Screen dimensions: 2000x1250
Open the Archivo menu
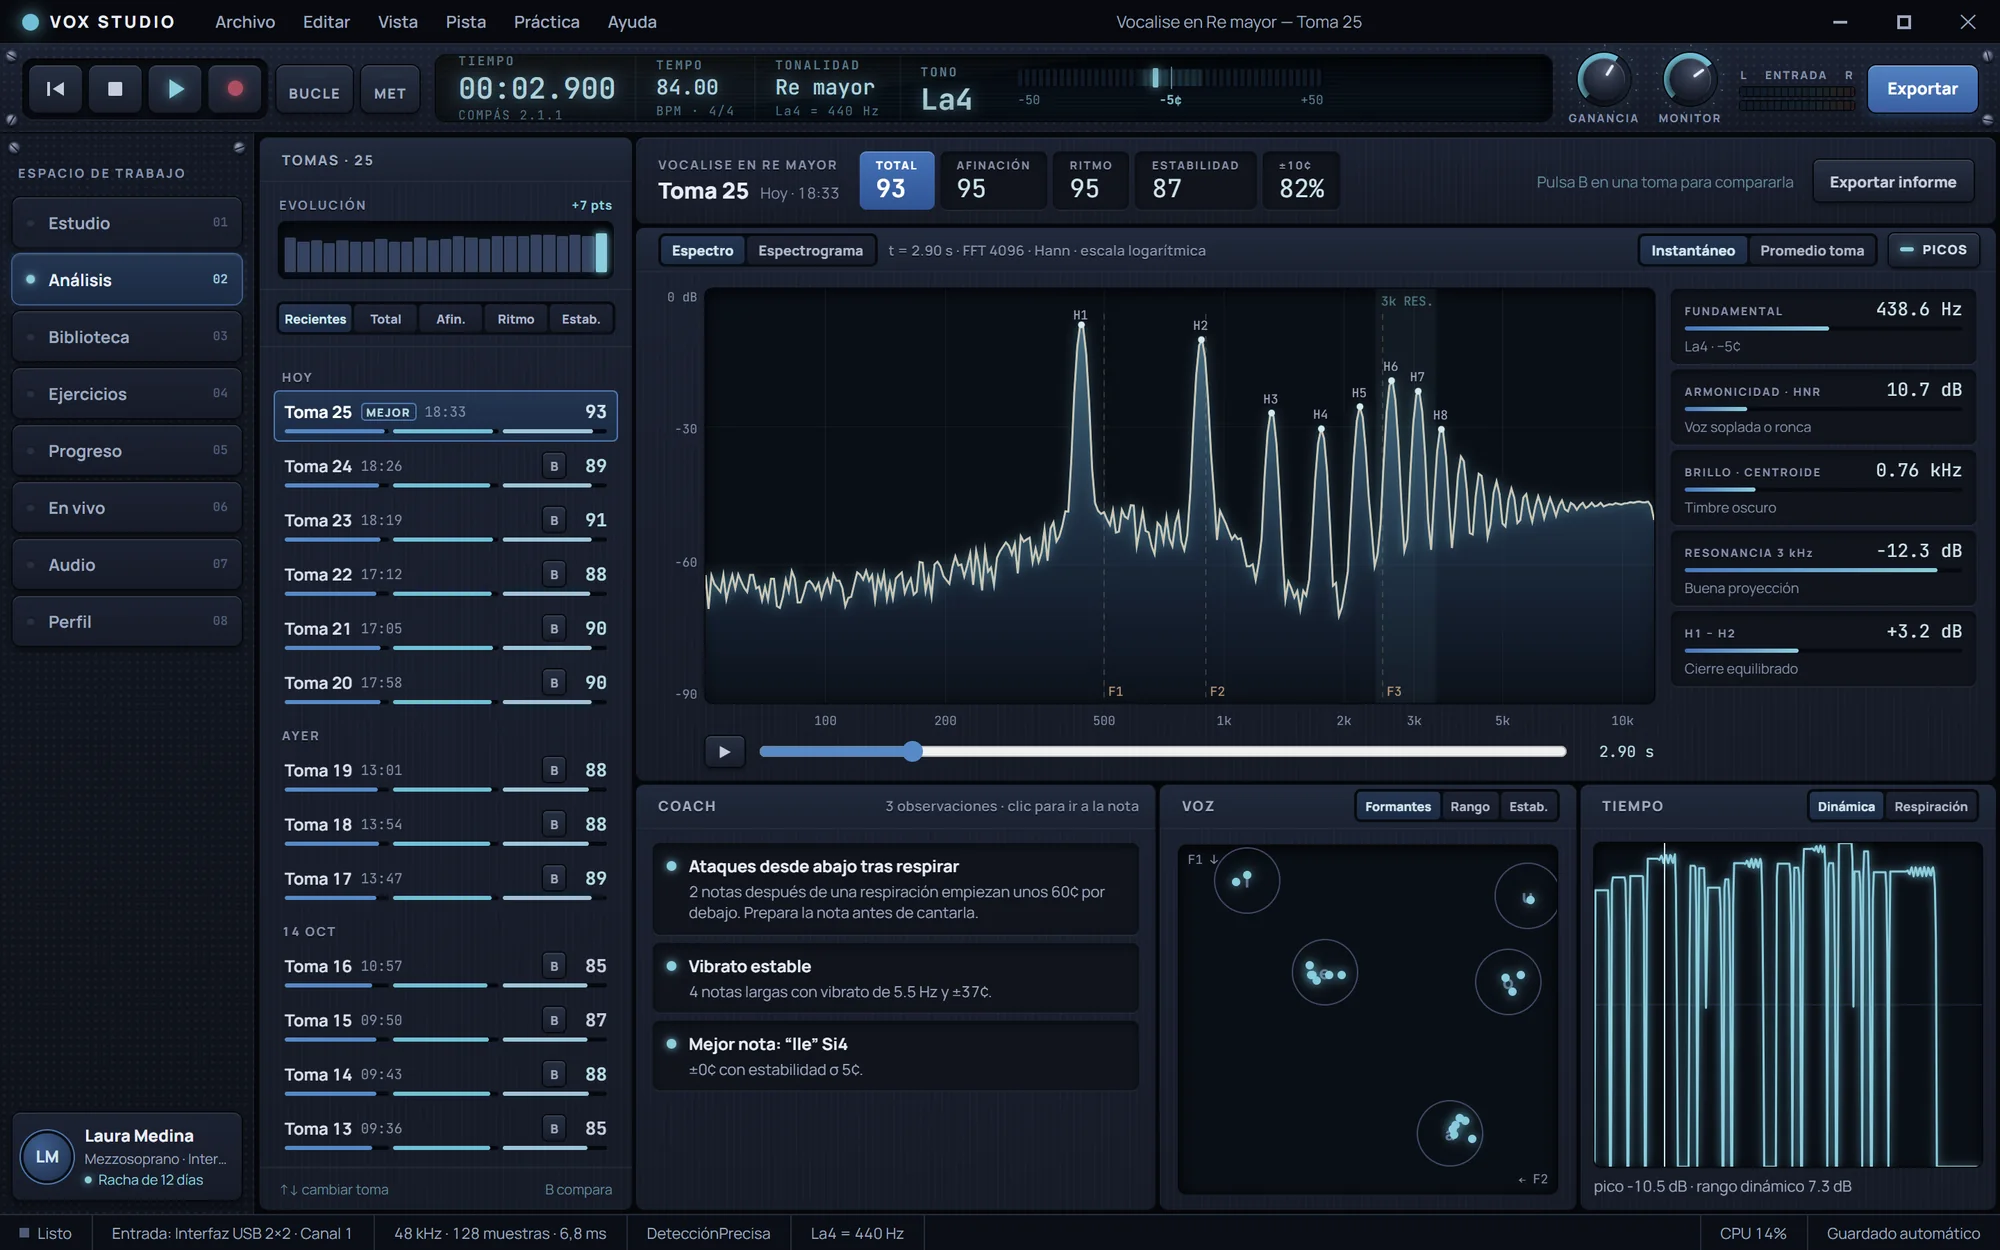pyautogui.click(x=245, y=22)
